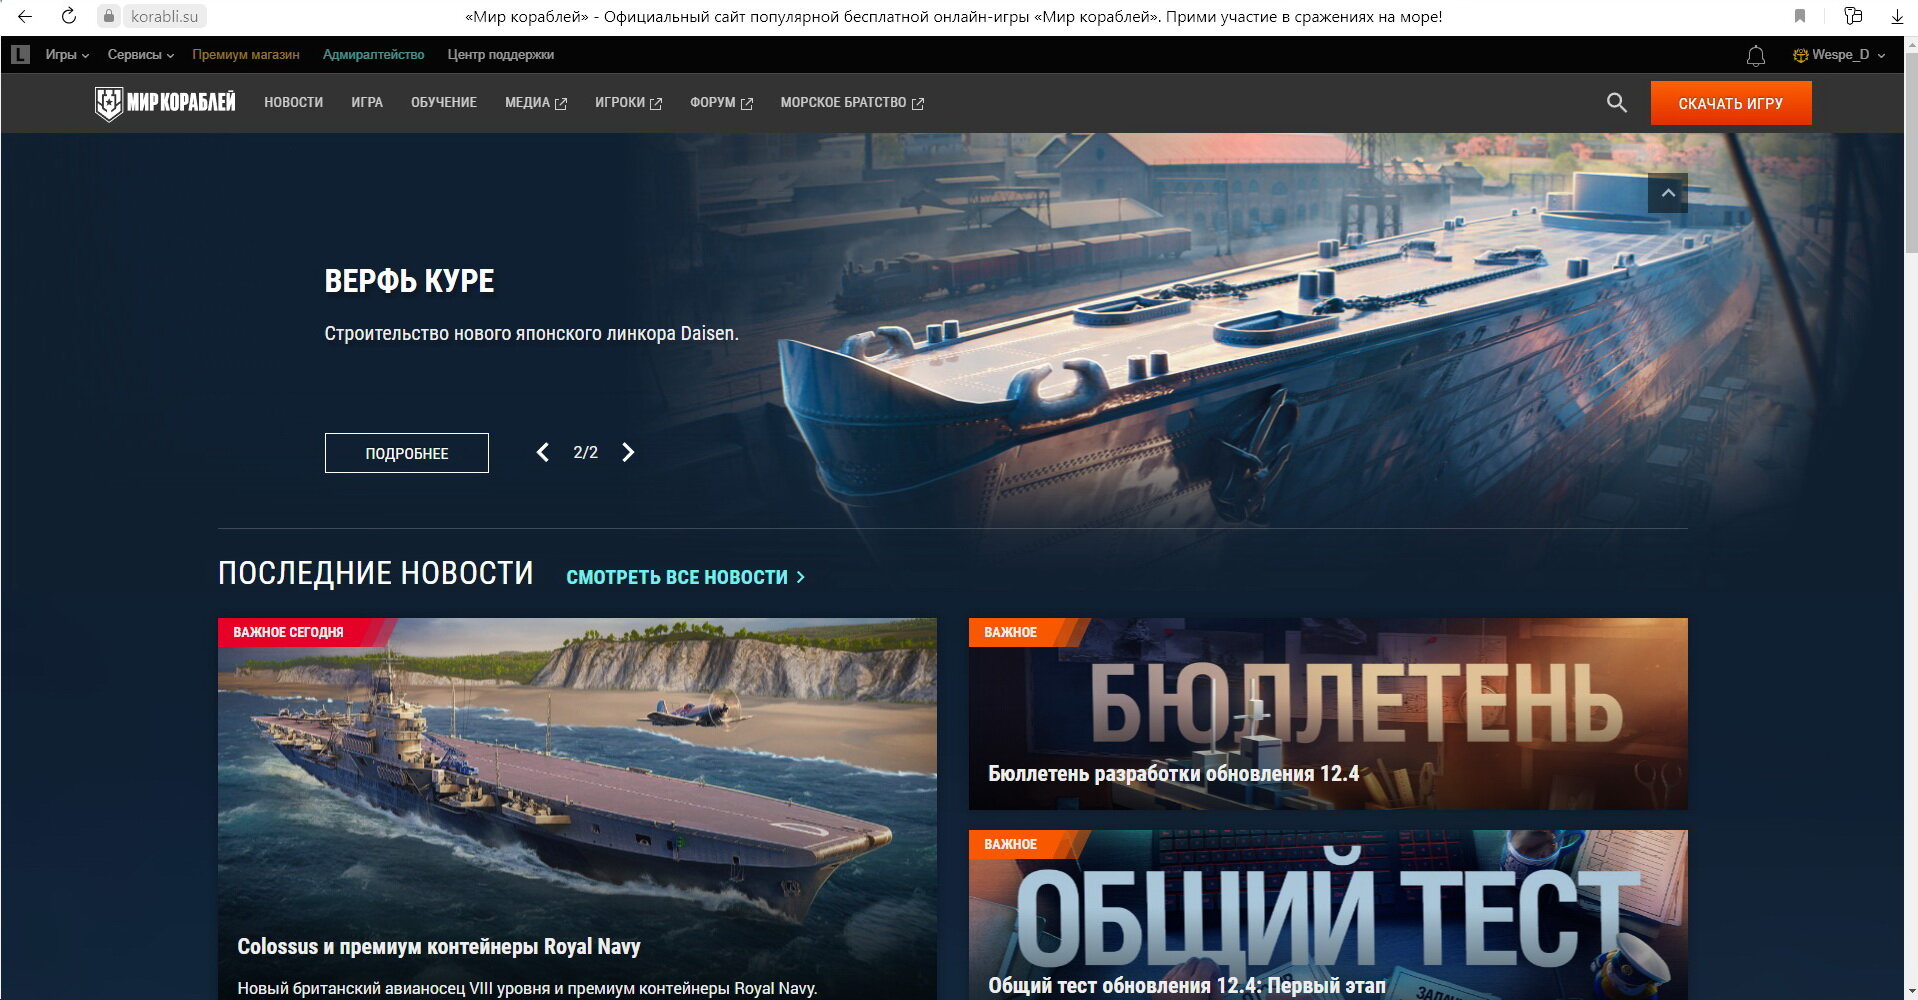Click the search magnifier icon
The height and width of the screenshot is (1000, 1918).
pos(1616,103)
